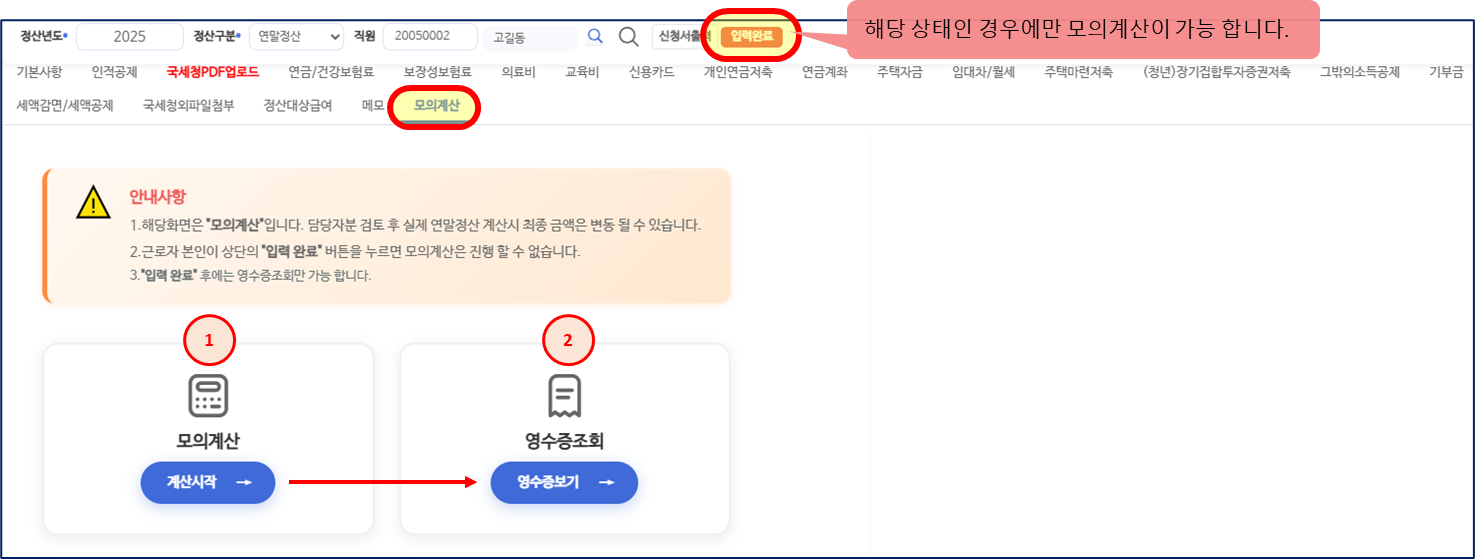This screenshot has width=1475, height=559.
Task: Click the 정산구분 label
Action: pyautogui.click(x=217, y=36)
